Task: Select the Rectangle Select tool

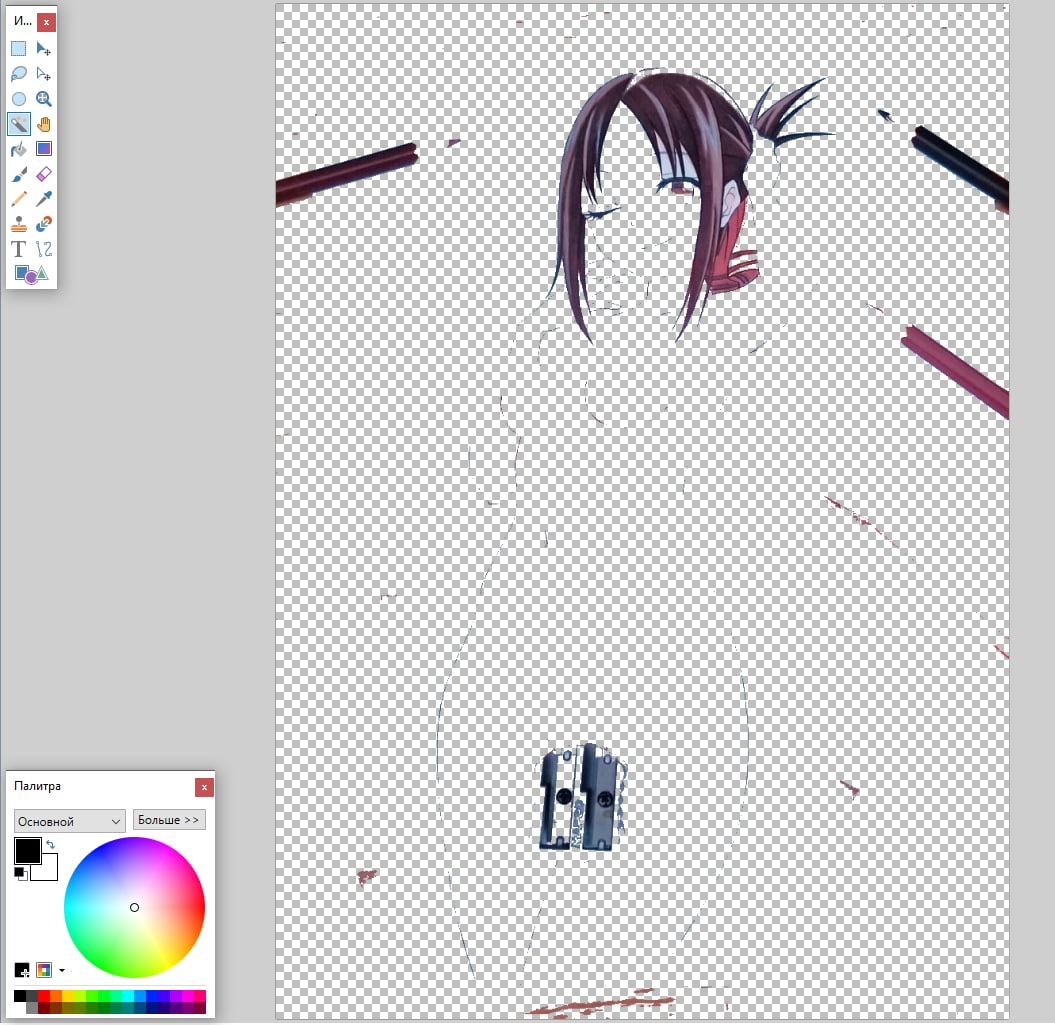Action: click(19, 48)
